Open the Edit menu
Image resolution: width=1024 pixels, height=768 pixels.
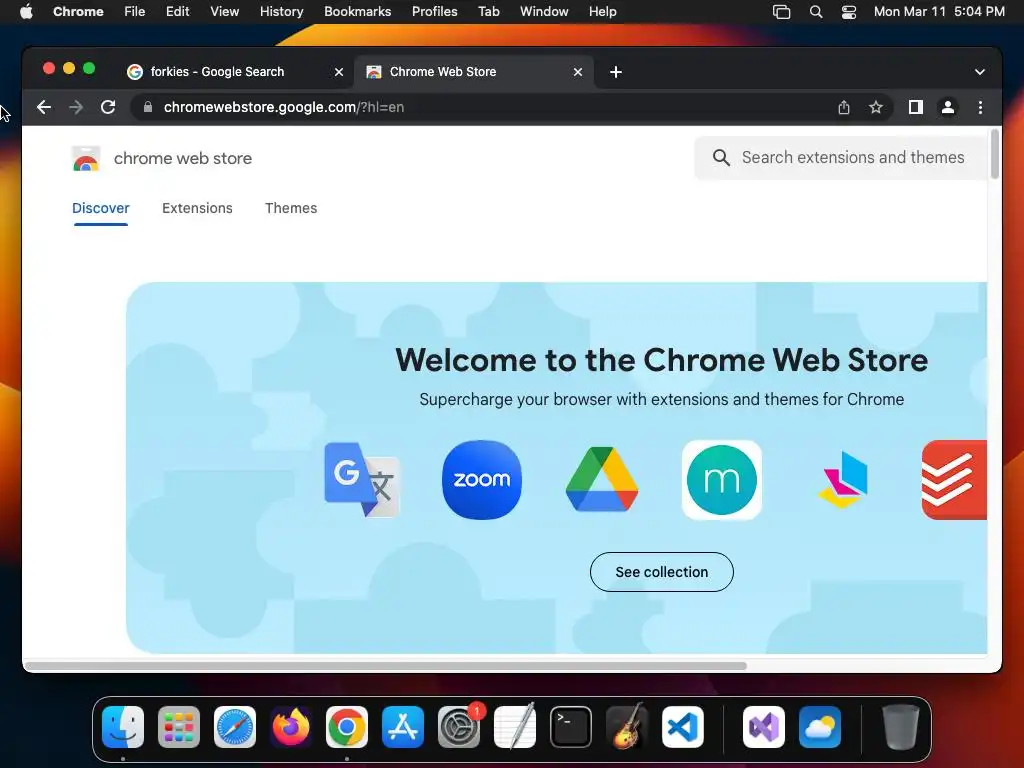177,12
